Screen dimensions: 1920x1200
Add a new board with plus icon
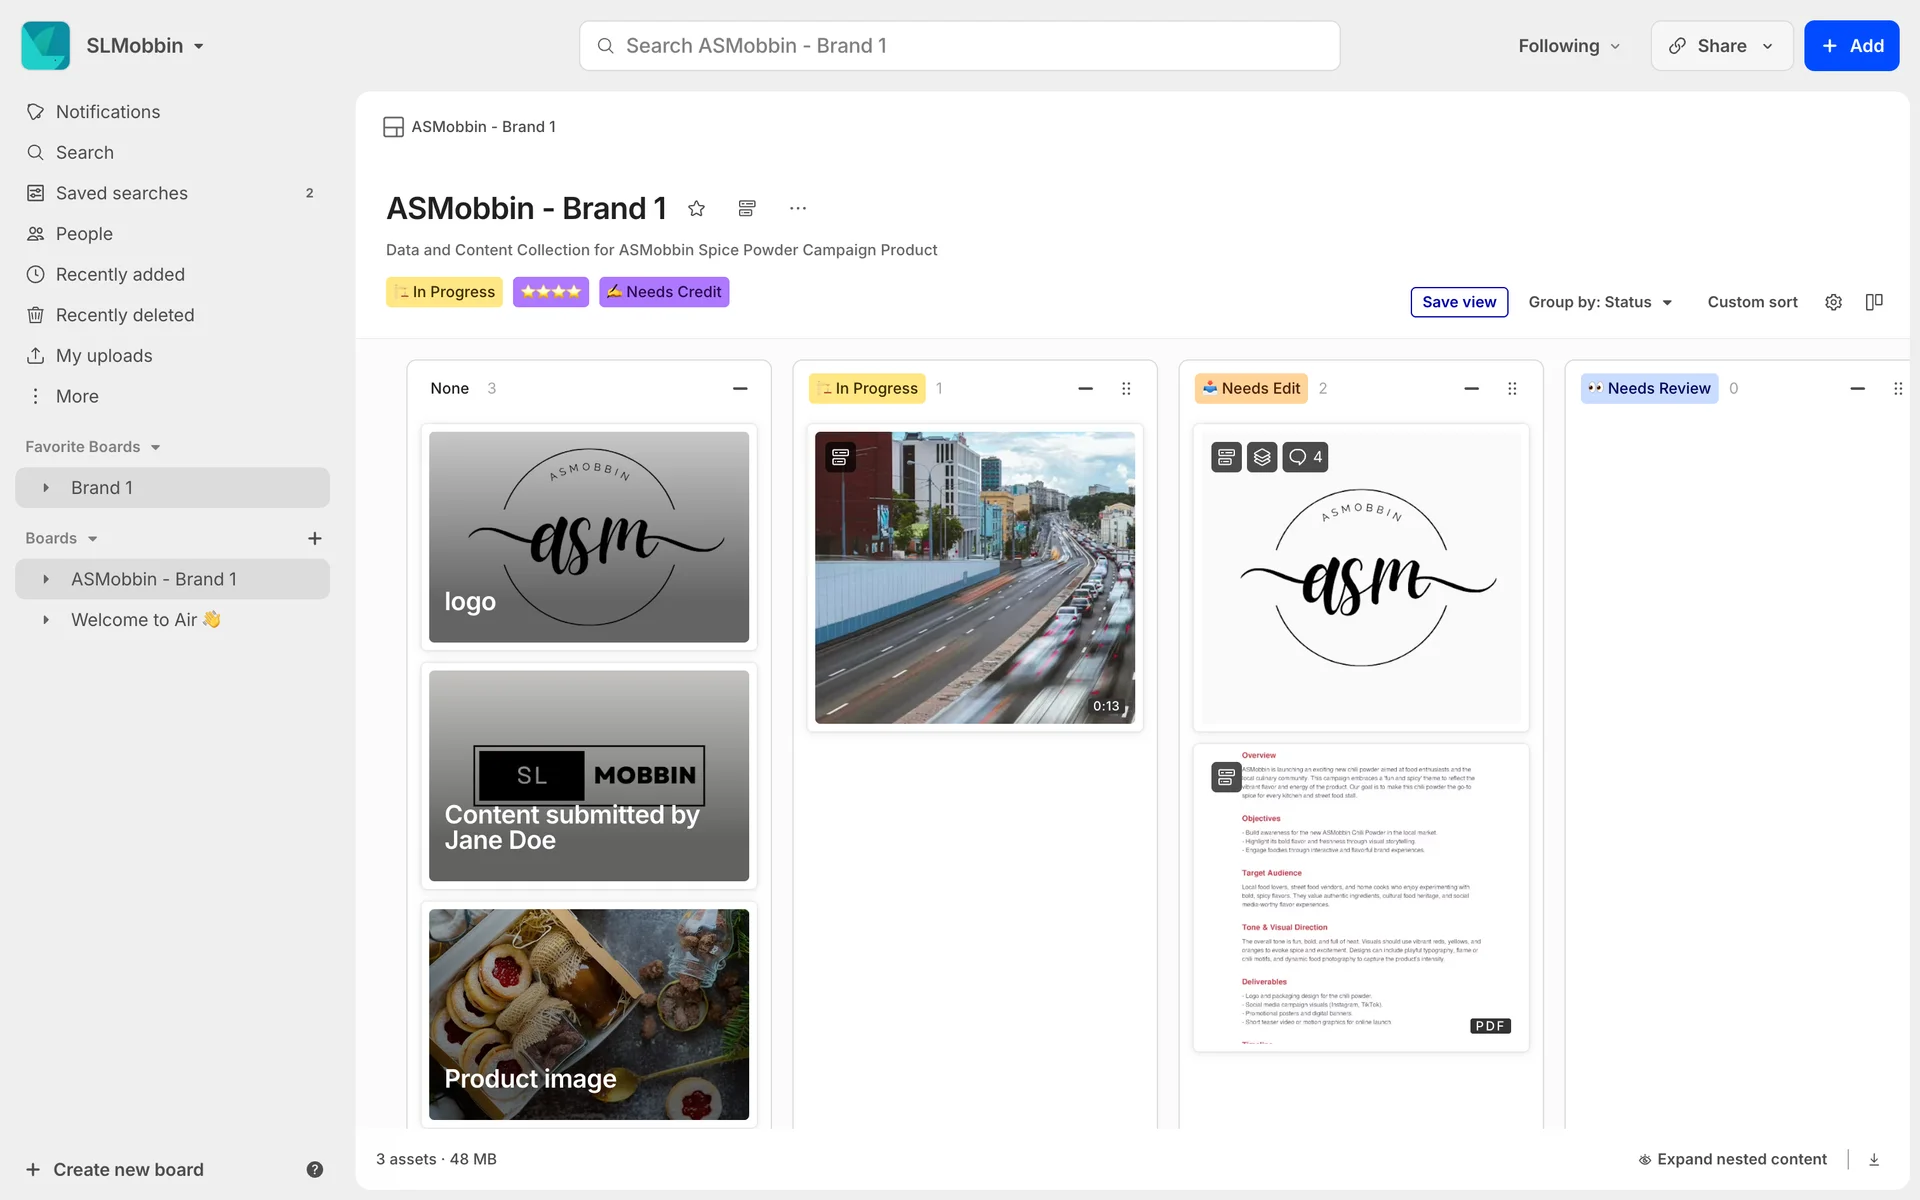point(314,538)
